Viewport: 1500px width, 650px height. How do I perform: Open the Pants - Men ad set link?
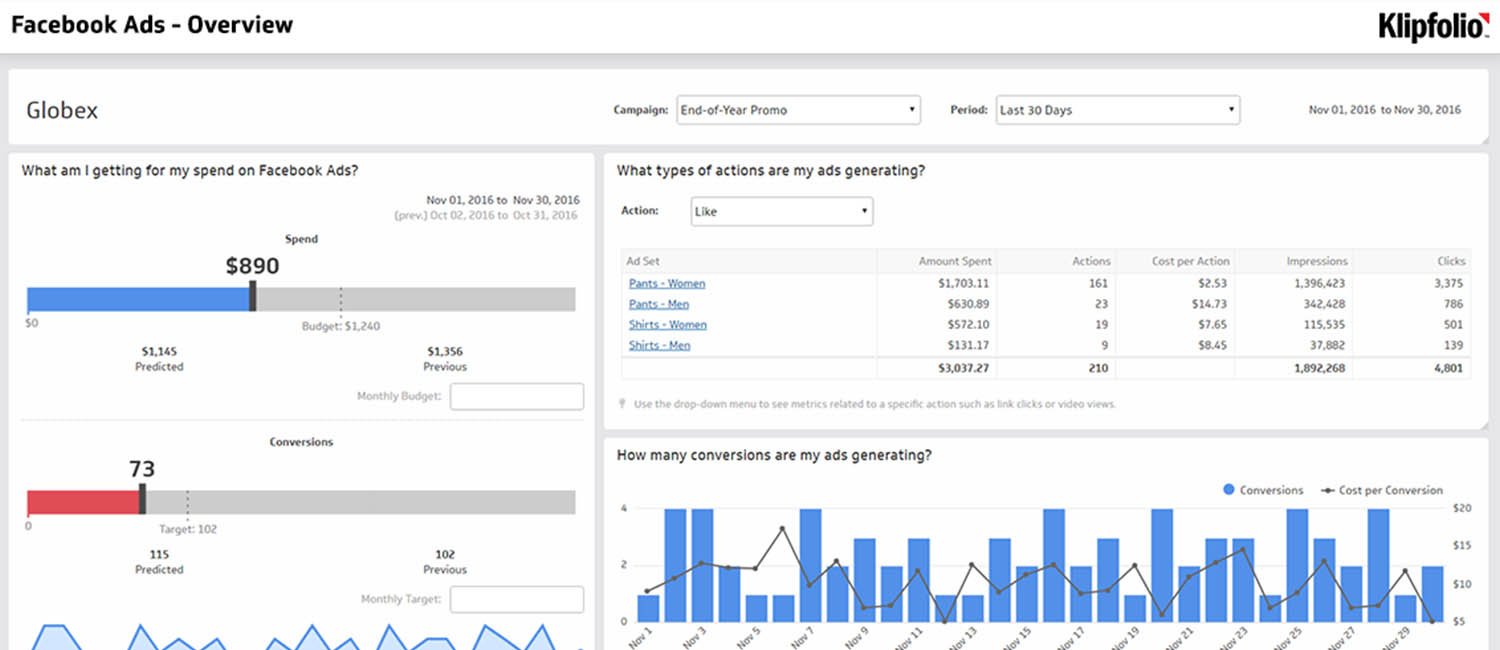click(x=659, y=304)
